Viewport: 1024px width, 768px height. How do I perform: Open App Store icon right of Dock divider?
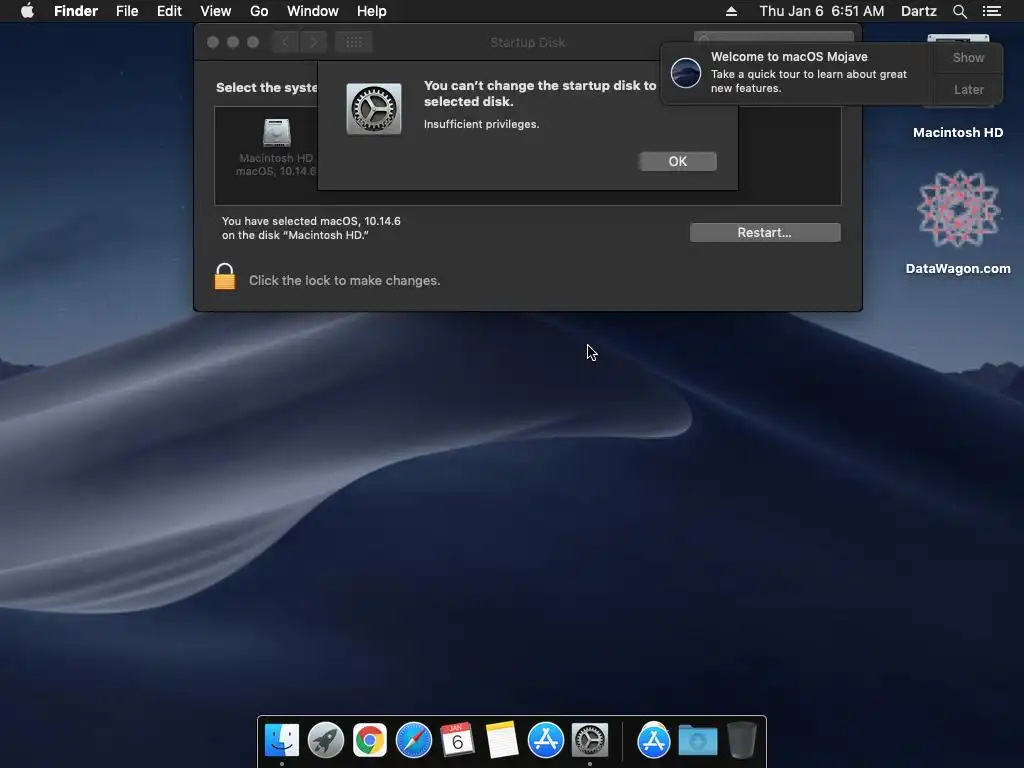(654, 741)
